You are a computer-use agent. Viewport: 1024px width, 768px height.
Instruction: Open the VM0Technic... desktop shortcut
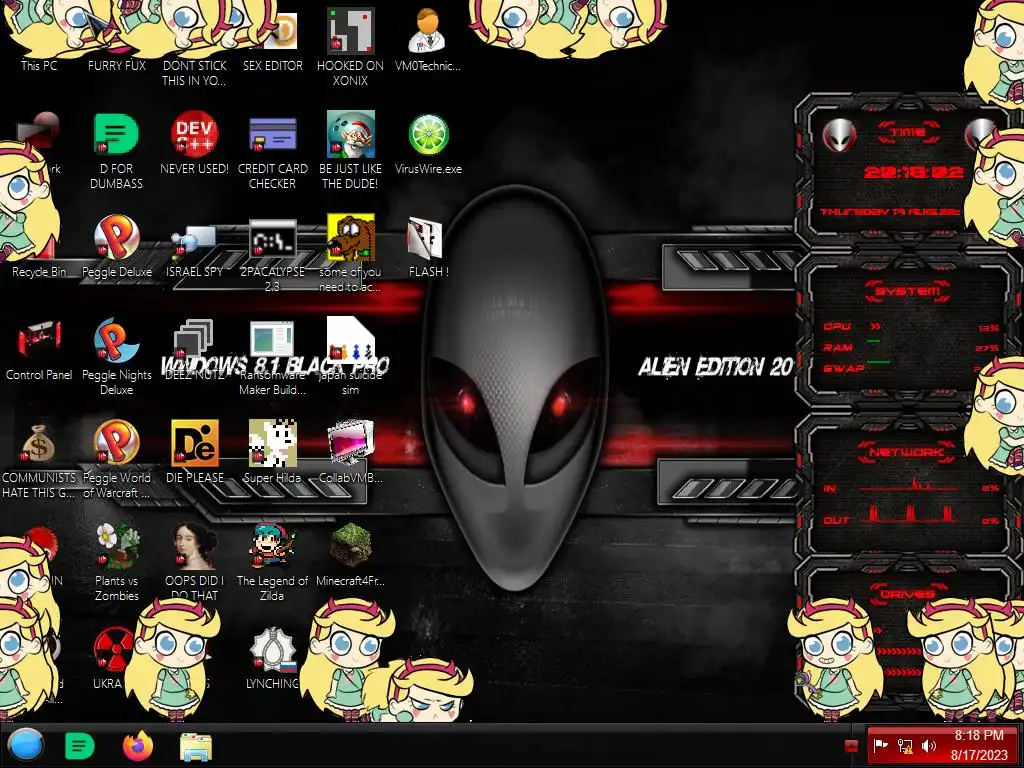[428, 31]
